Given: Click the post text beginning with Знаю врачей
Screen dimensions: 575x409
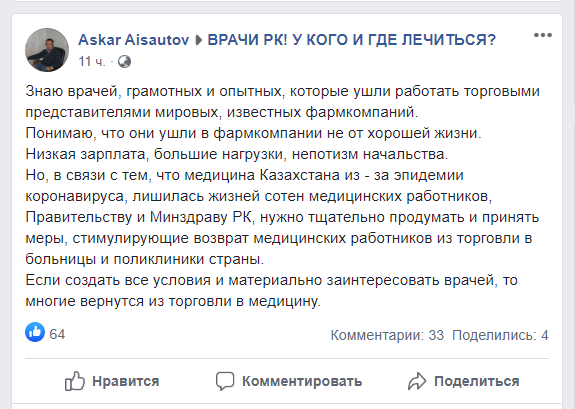Looking at the screenshot, I should [282, 102].
